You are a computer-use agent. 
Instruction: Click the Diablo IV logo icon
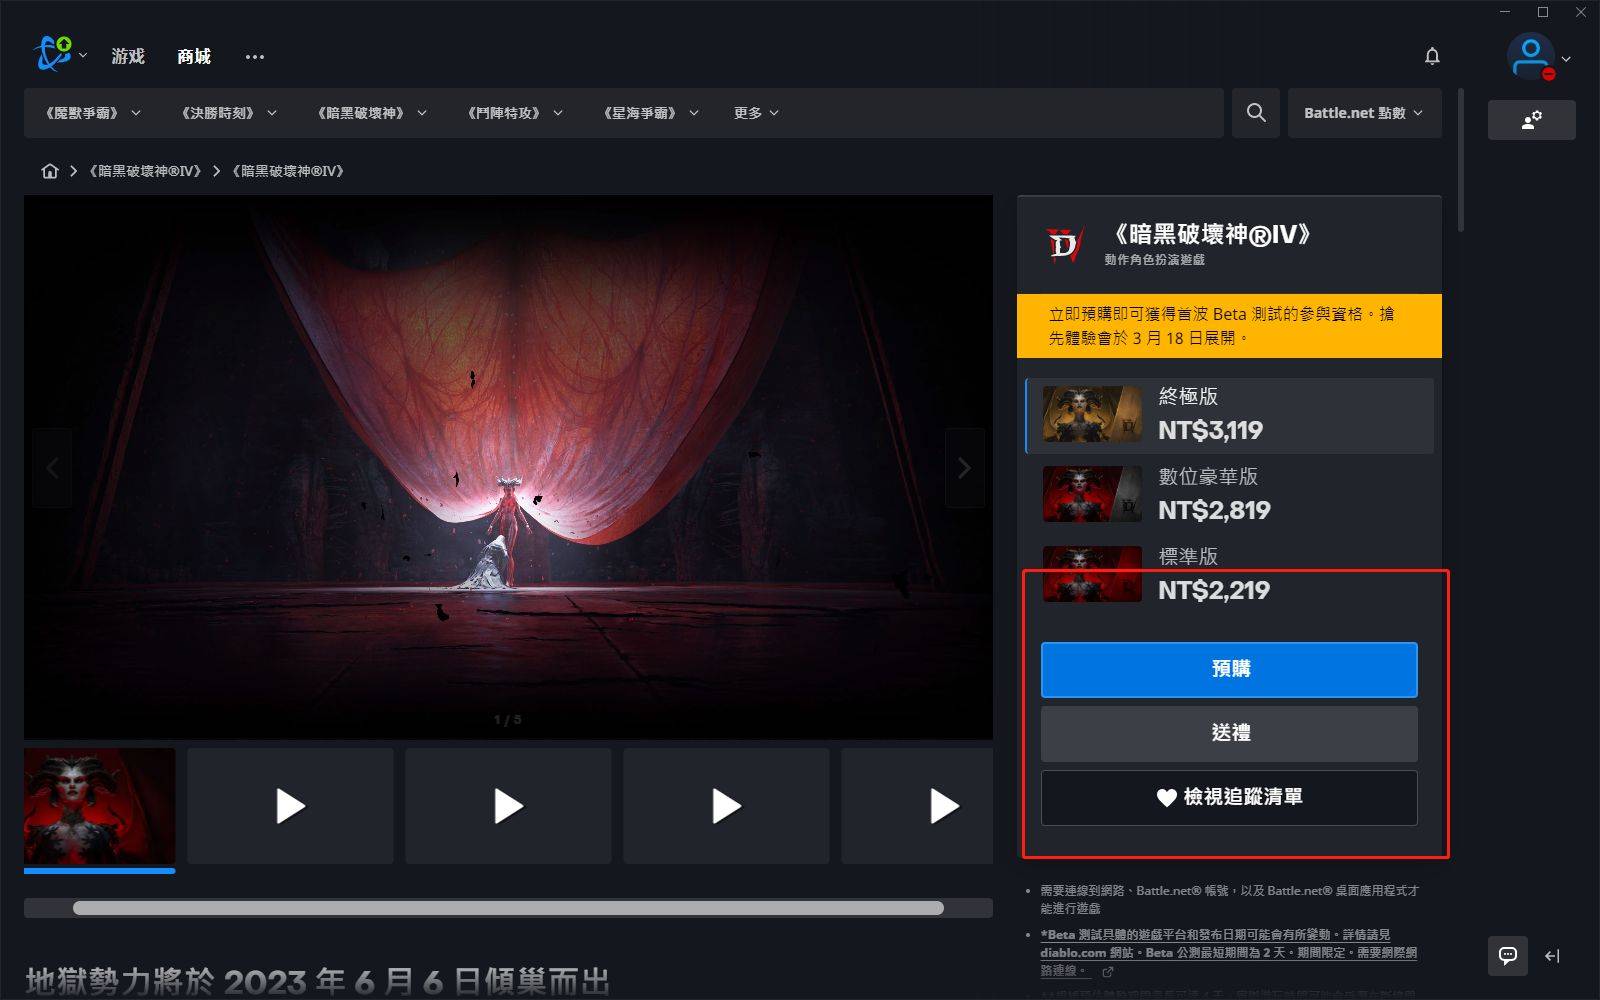tap(1064, 244)
